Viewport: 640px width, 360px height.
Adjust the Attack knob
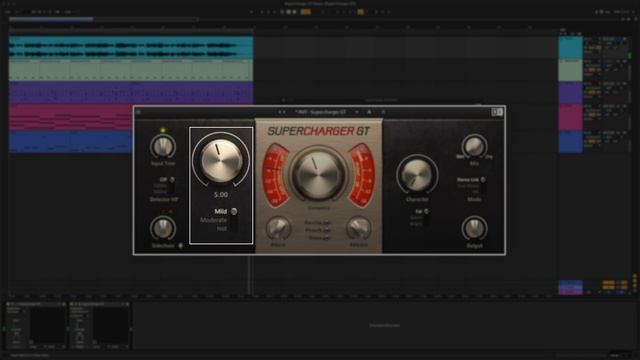click(278, 229)
